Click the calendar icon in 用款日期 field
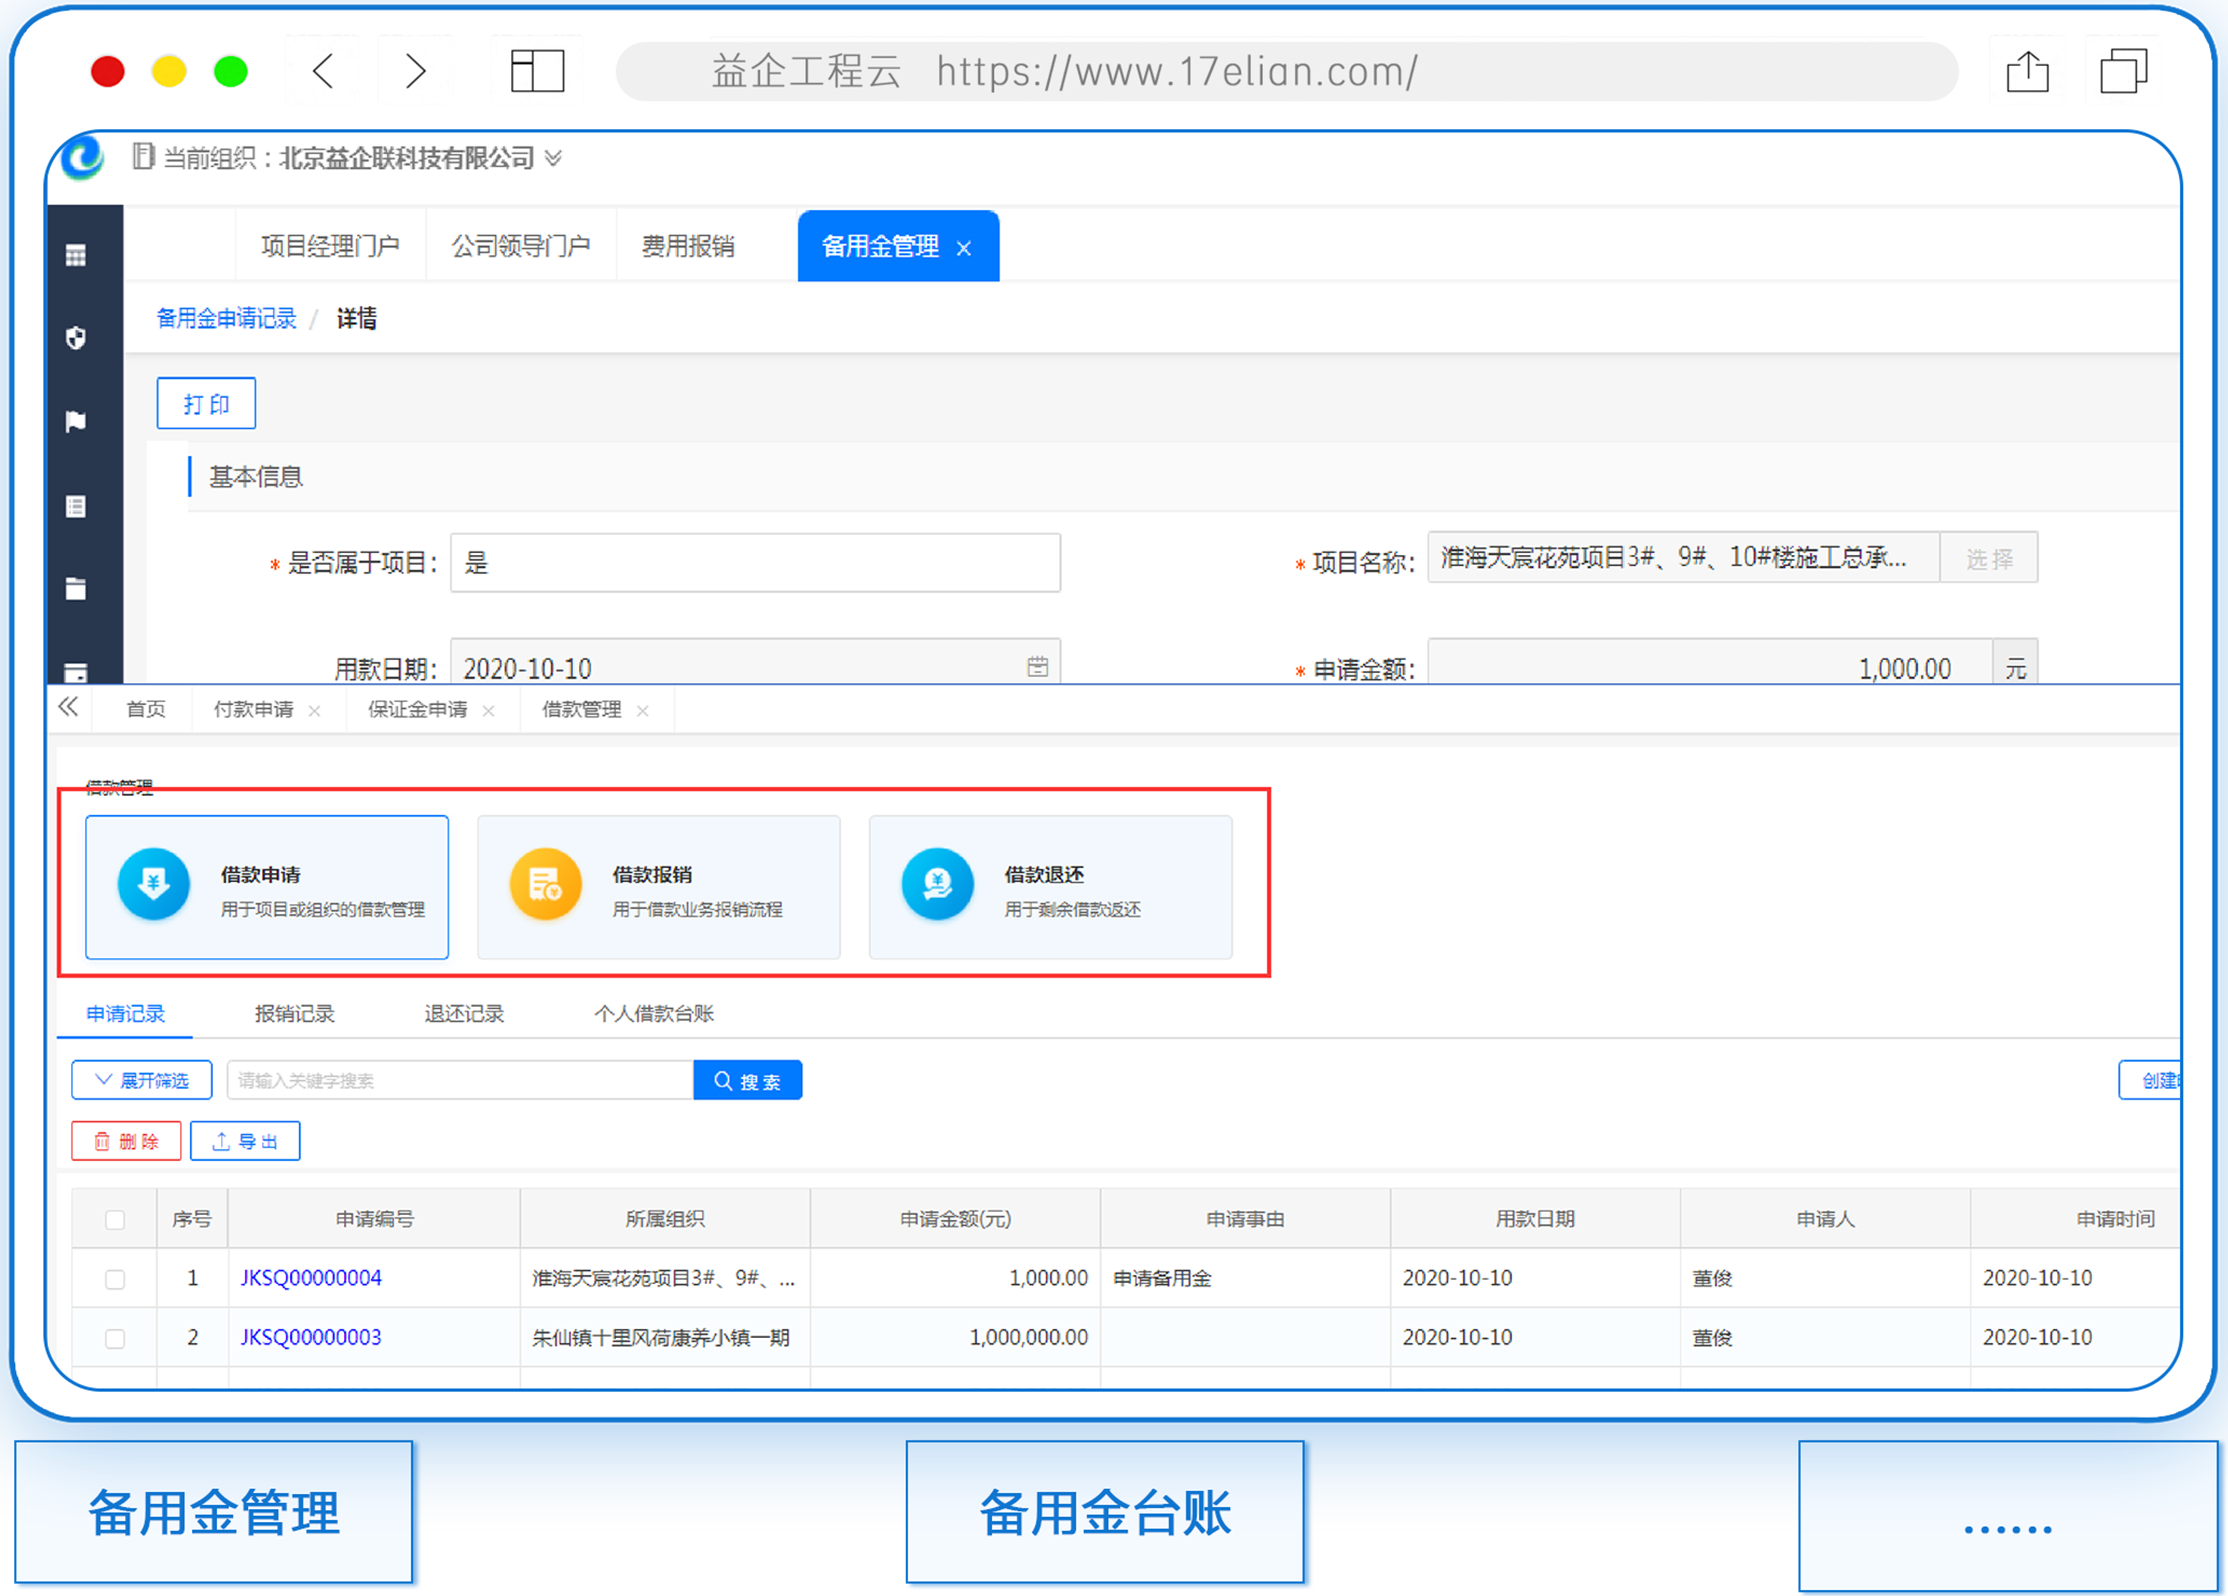2228x1596 pixels. [x=1037, y=667]
